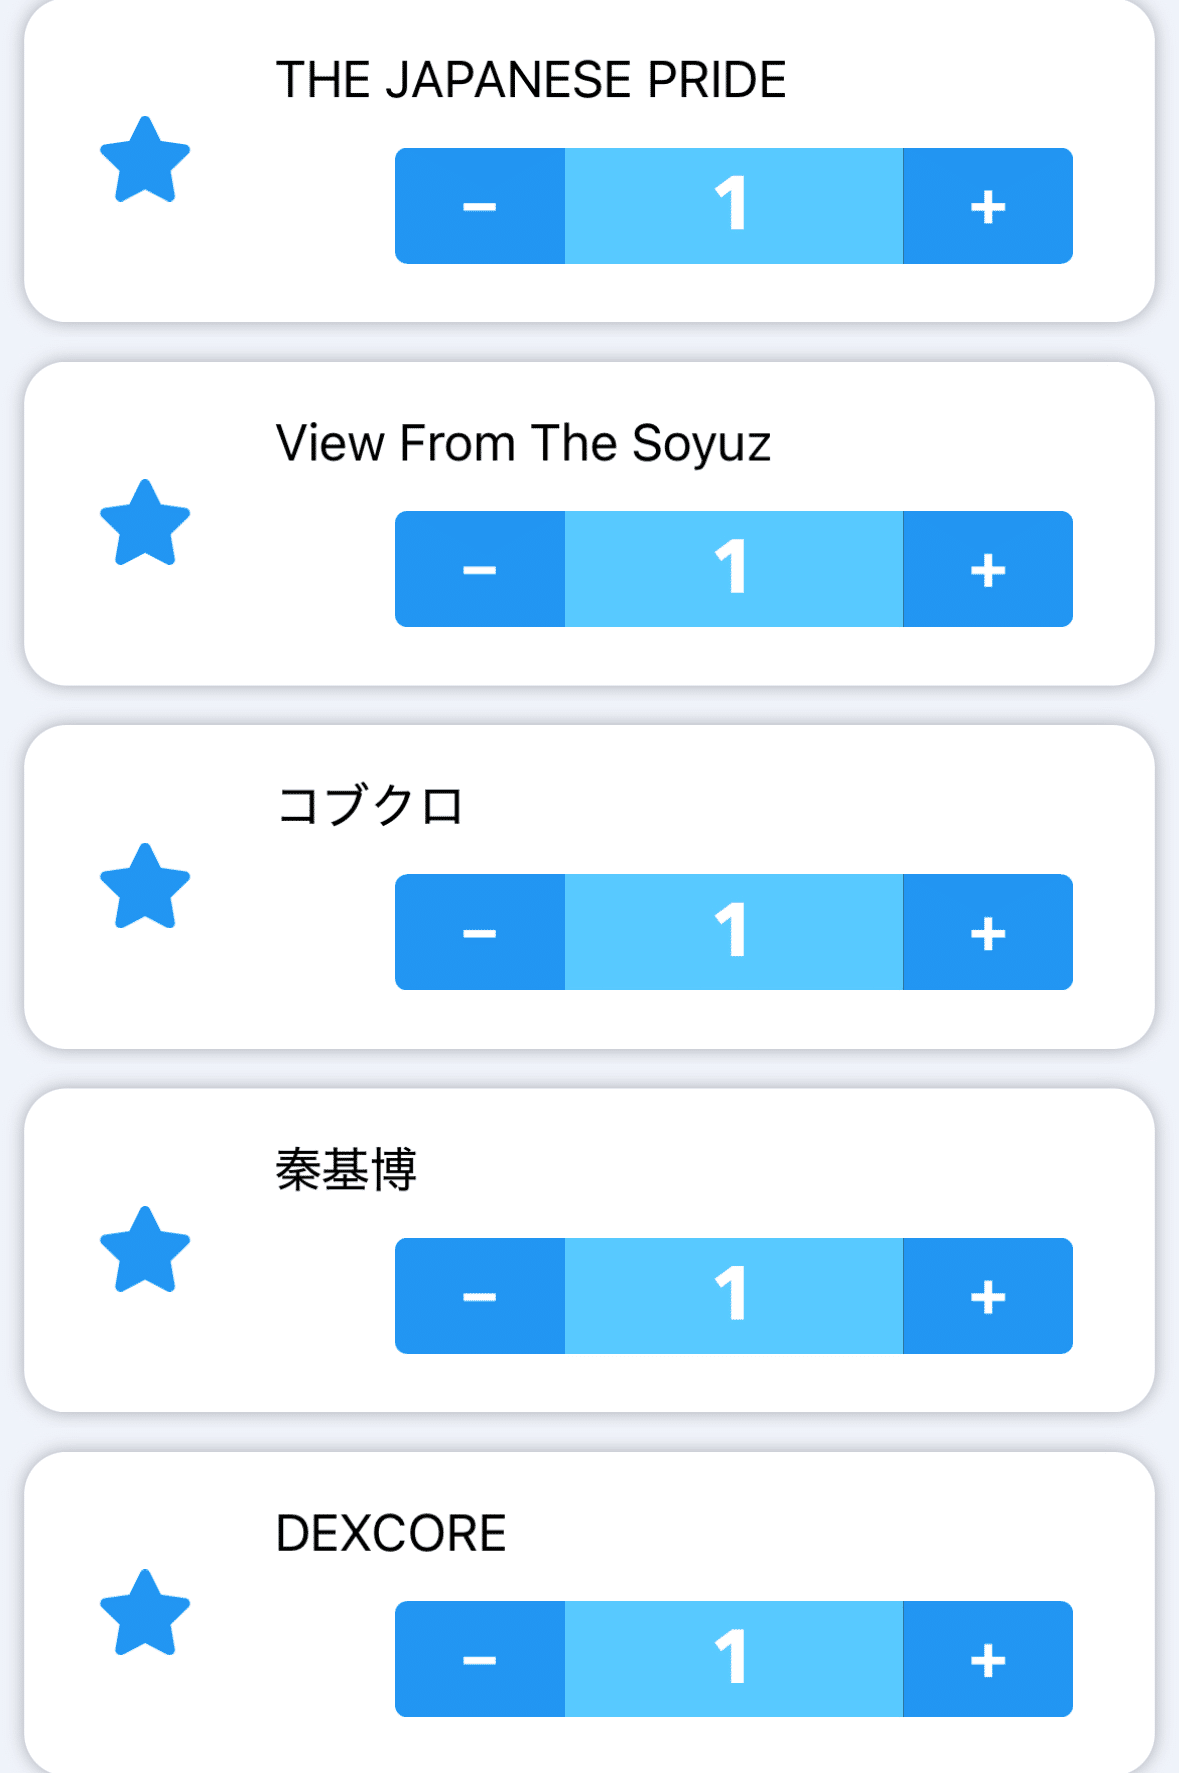Screen dimensions: 1179x1773
Task: Decrement the コブクロ counter
Action: pyautogui.click(x=480, y=932)
